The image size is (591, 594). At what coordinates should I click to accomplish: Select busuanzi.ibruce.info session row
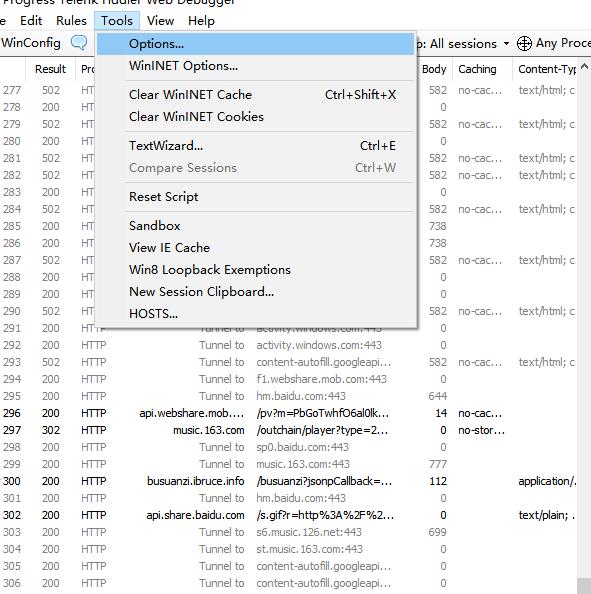(288, 481)
